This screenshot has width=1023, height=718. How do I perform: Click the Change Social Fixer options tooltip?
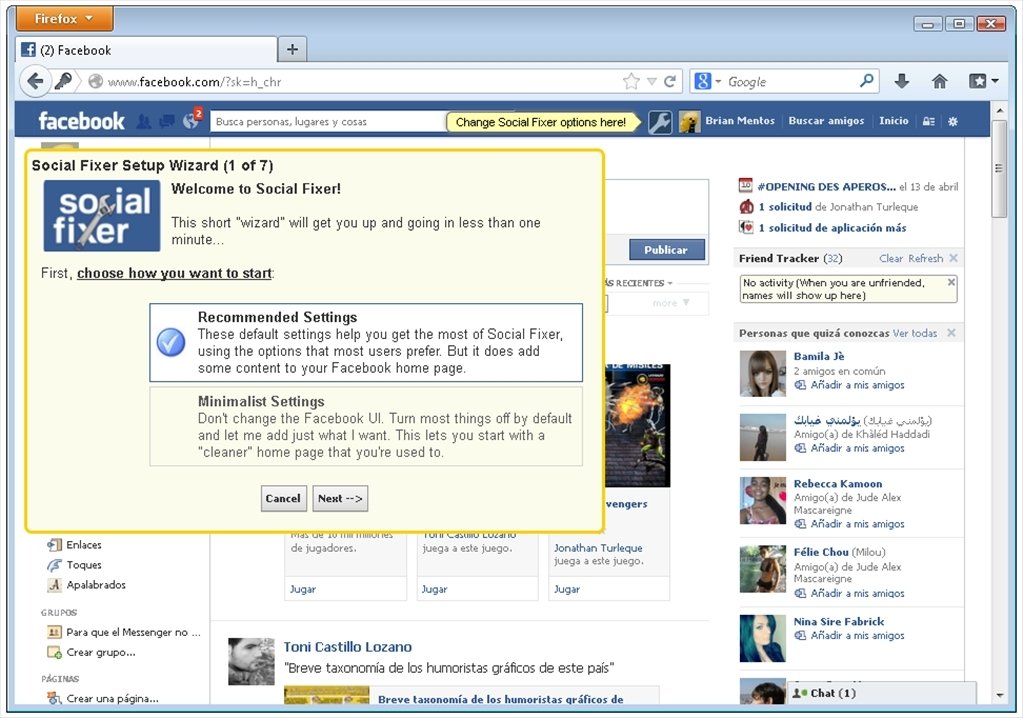click(541, 122)
